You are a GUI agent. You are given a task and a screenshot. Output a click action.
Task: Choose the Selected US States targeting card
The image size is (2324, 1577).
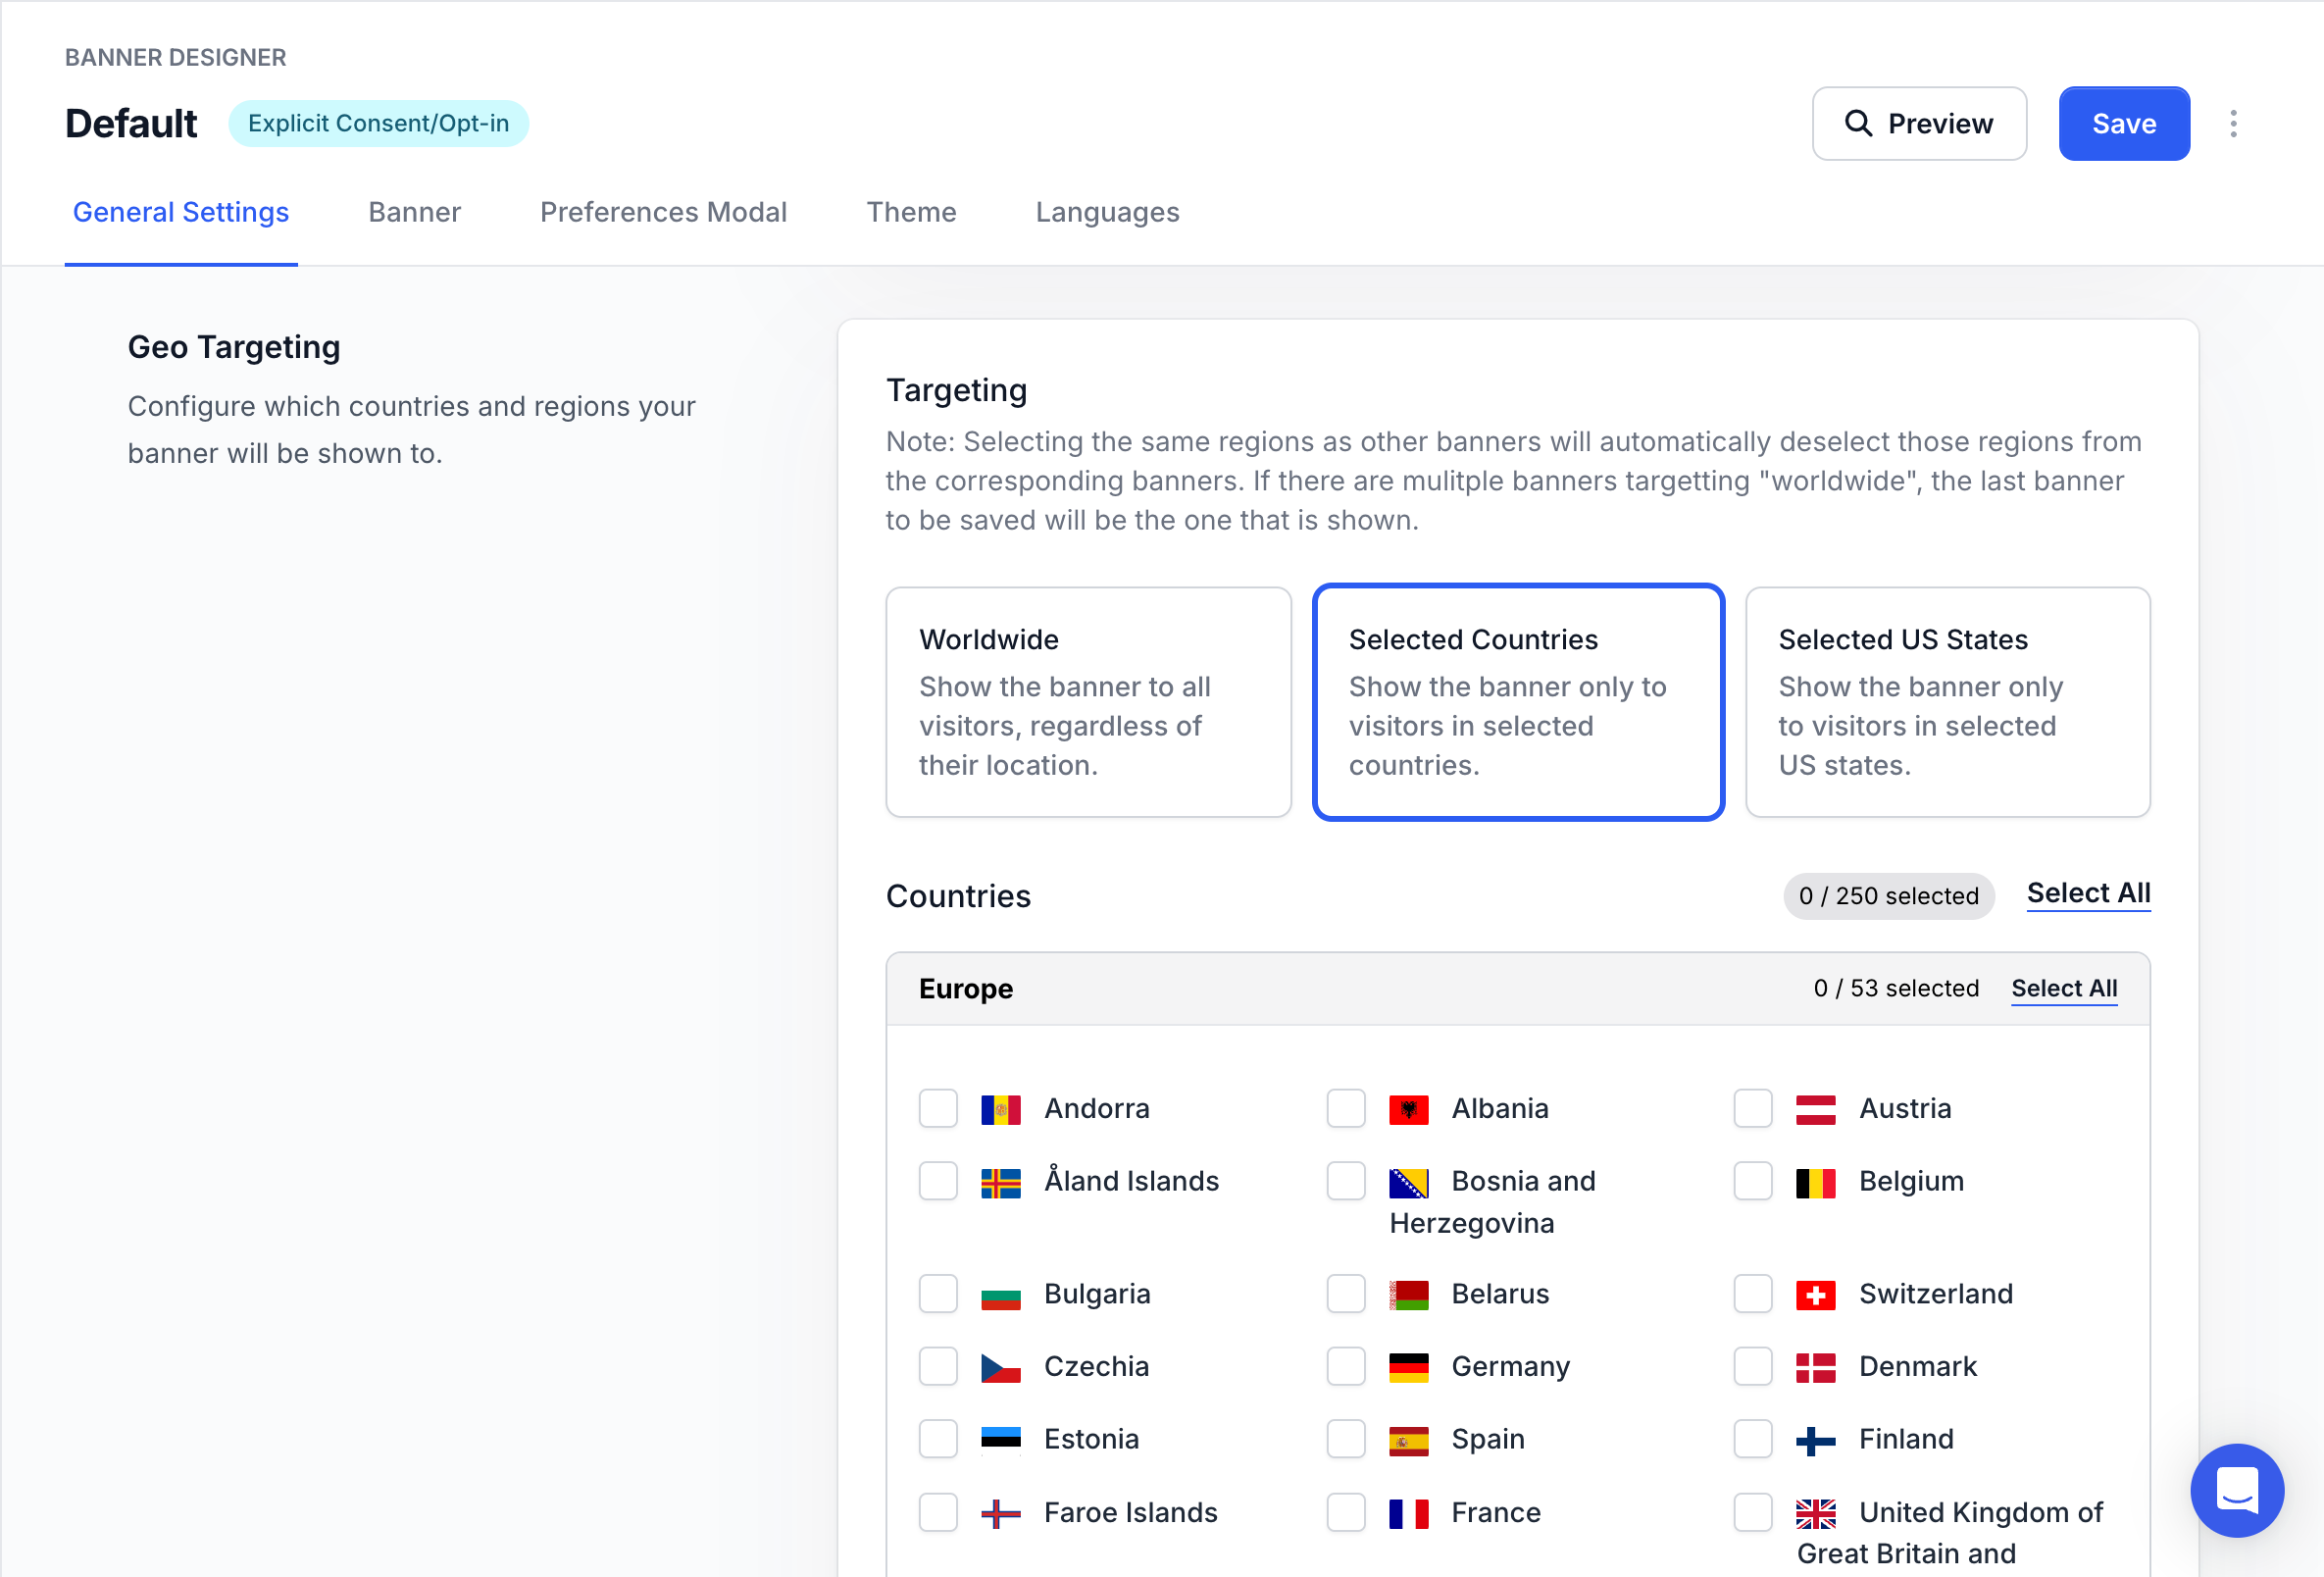pyautogui.click(x=1947, y=702)
